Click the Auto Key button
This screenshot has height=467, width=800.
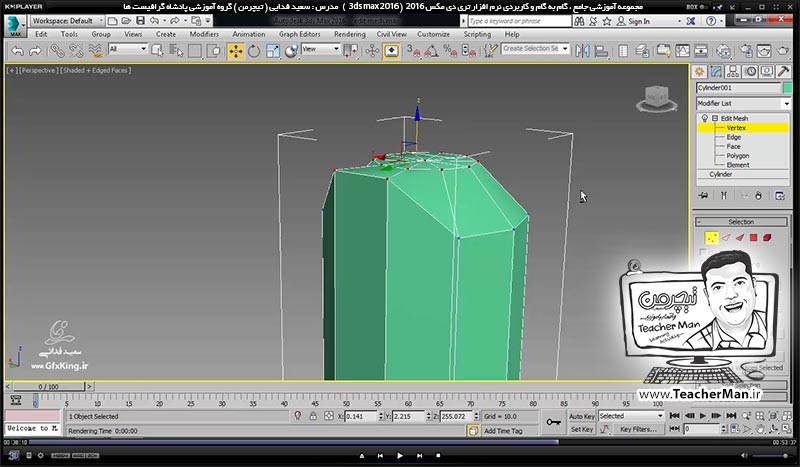pyautogui.click(x=582, y=416)
